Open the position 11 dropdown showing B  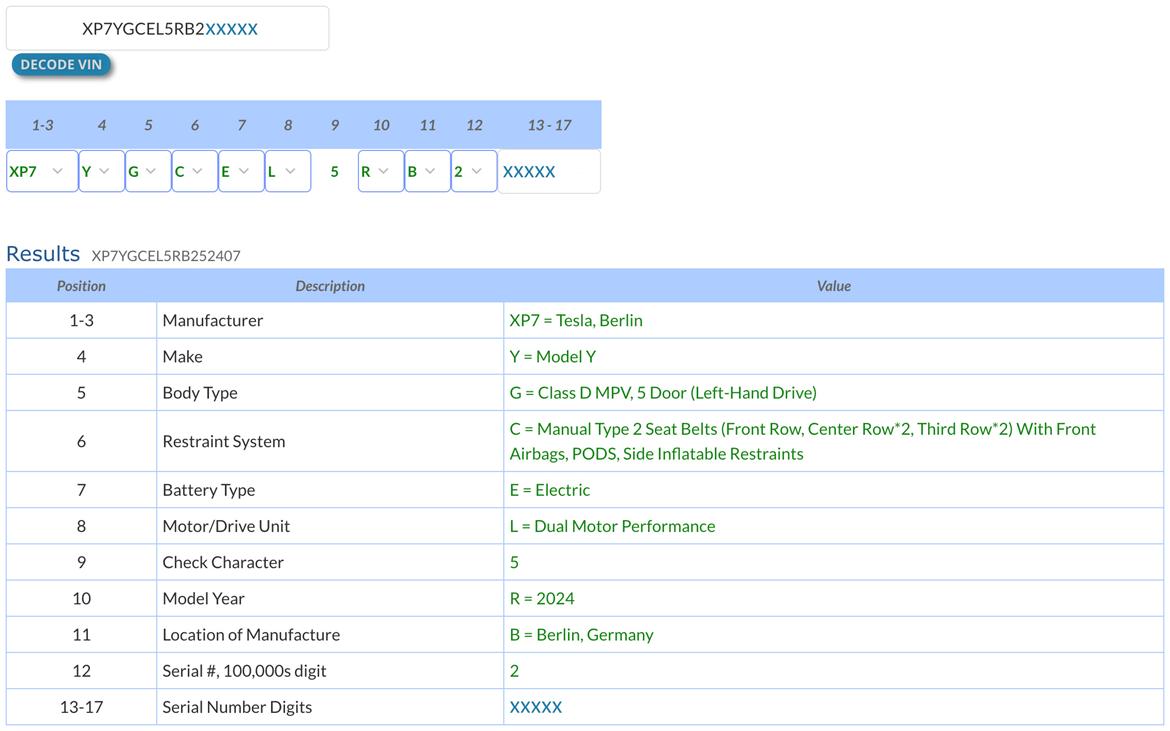(x=428, y=171)
